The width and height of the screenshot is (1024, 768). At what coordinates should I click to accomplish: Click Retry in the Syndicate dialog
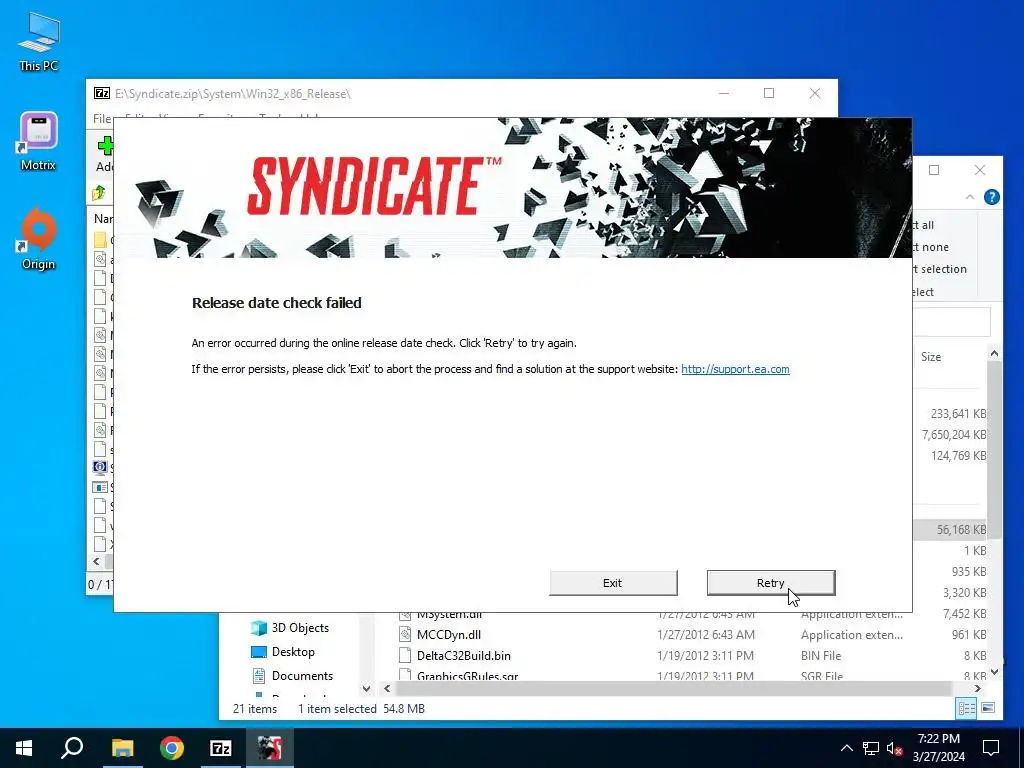pos(771,583)
